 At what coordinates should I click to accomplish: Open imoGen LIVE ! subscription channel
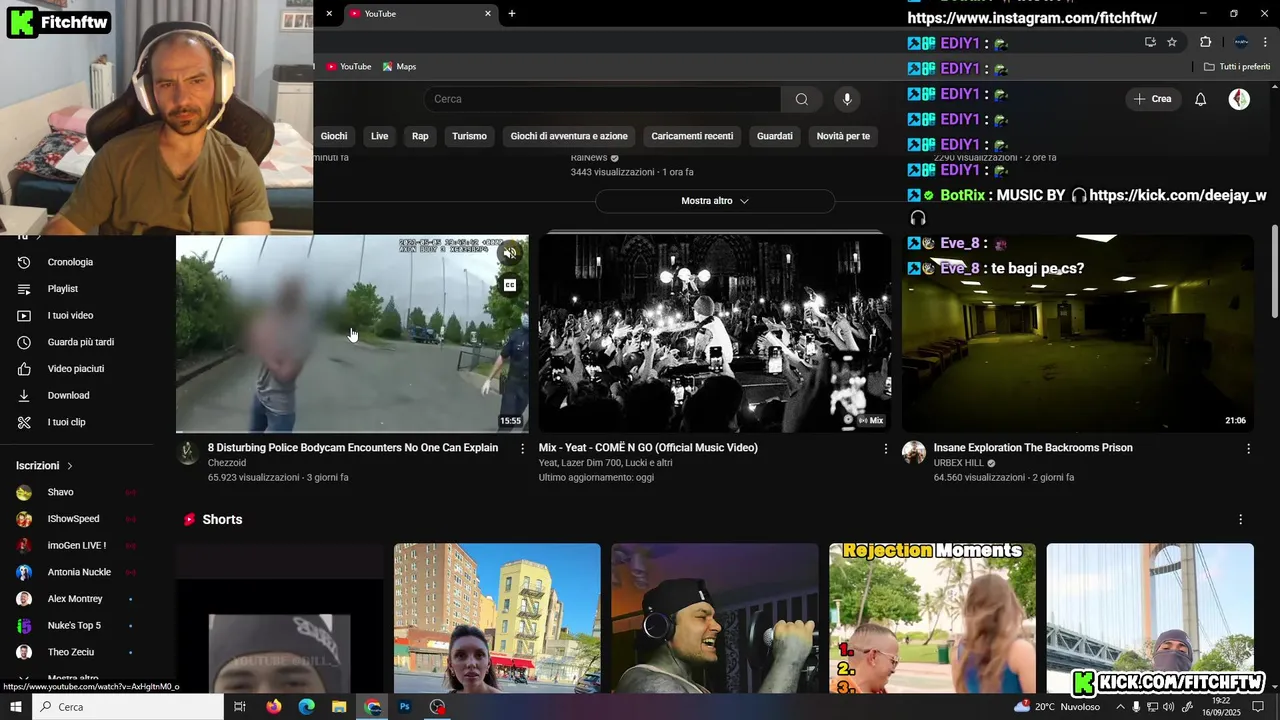tap(76, 546)
